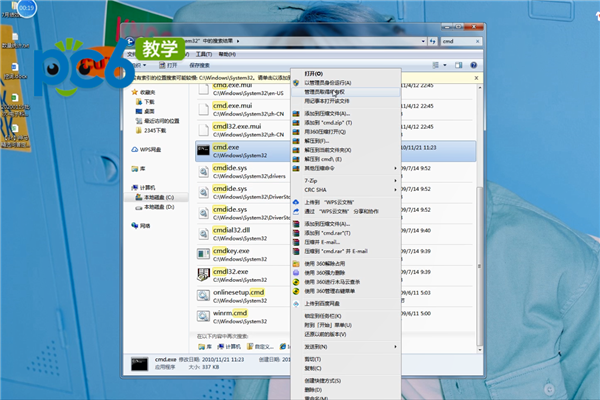The image size is (600, 400).
Task: Open the view options dropdown arrow
Action: [445, 65]
